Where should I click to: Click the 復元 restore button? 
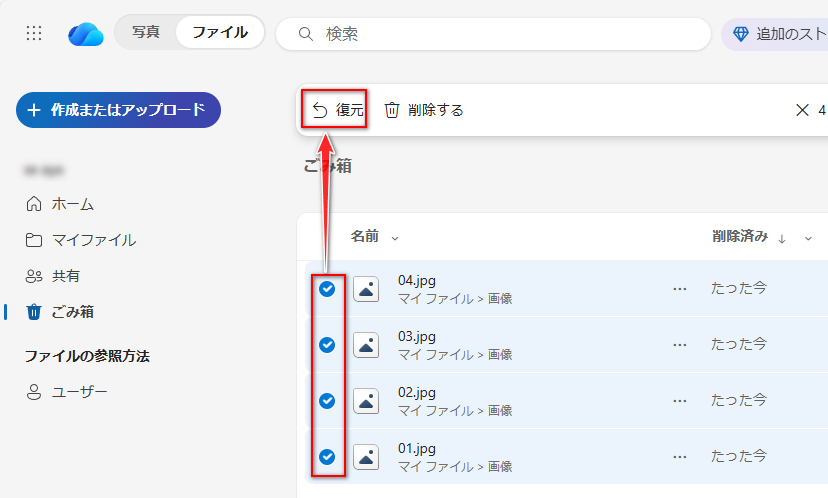pyautogui.click(x=337, y=110)
